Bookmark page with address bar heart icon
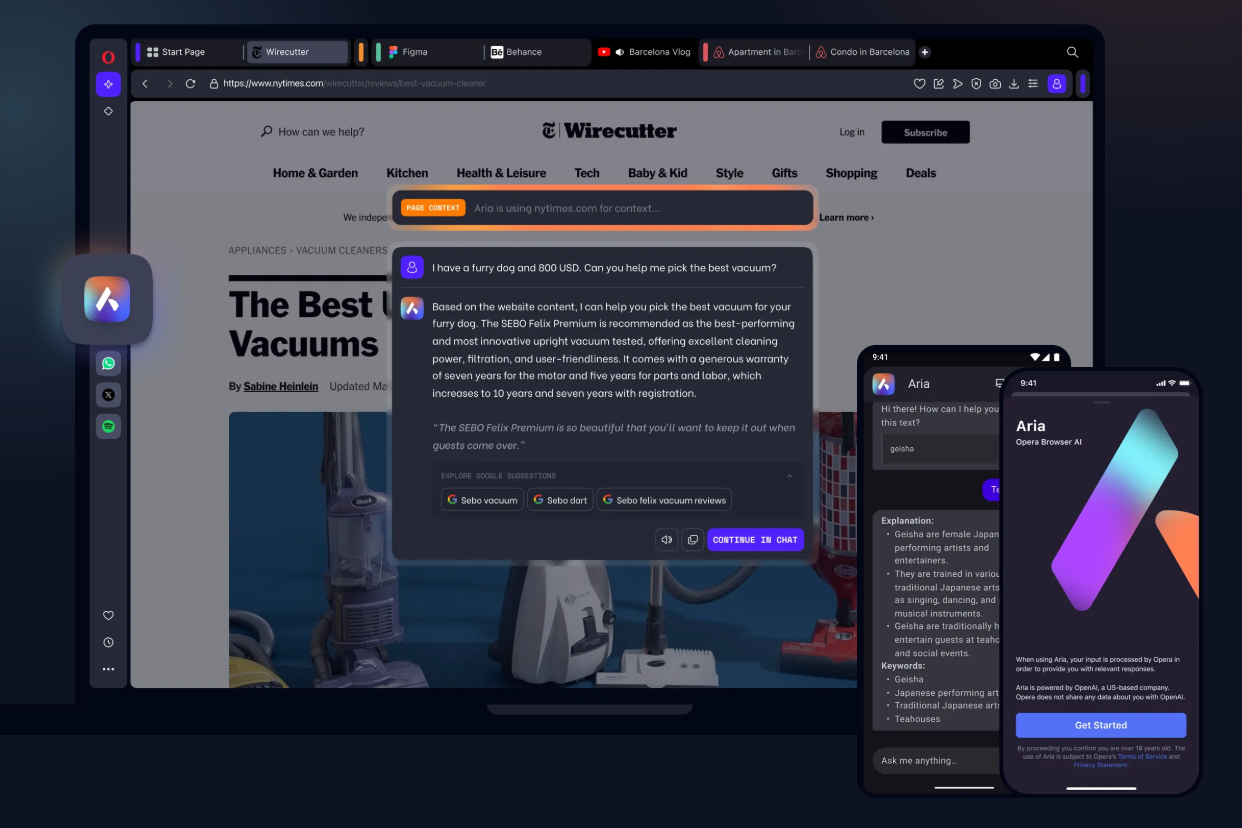Image resolution: width=1242 pixels, height=828 pixels. coord(920,84)
